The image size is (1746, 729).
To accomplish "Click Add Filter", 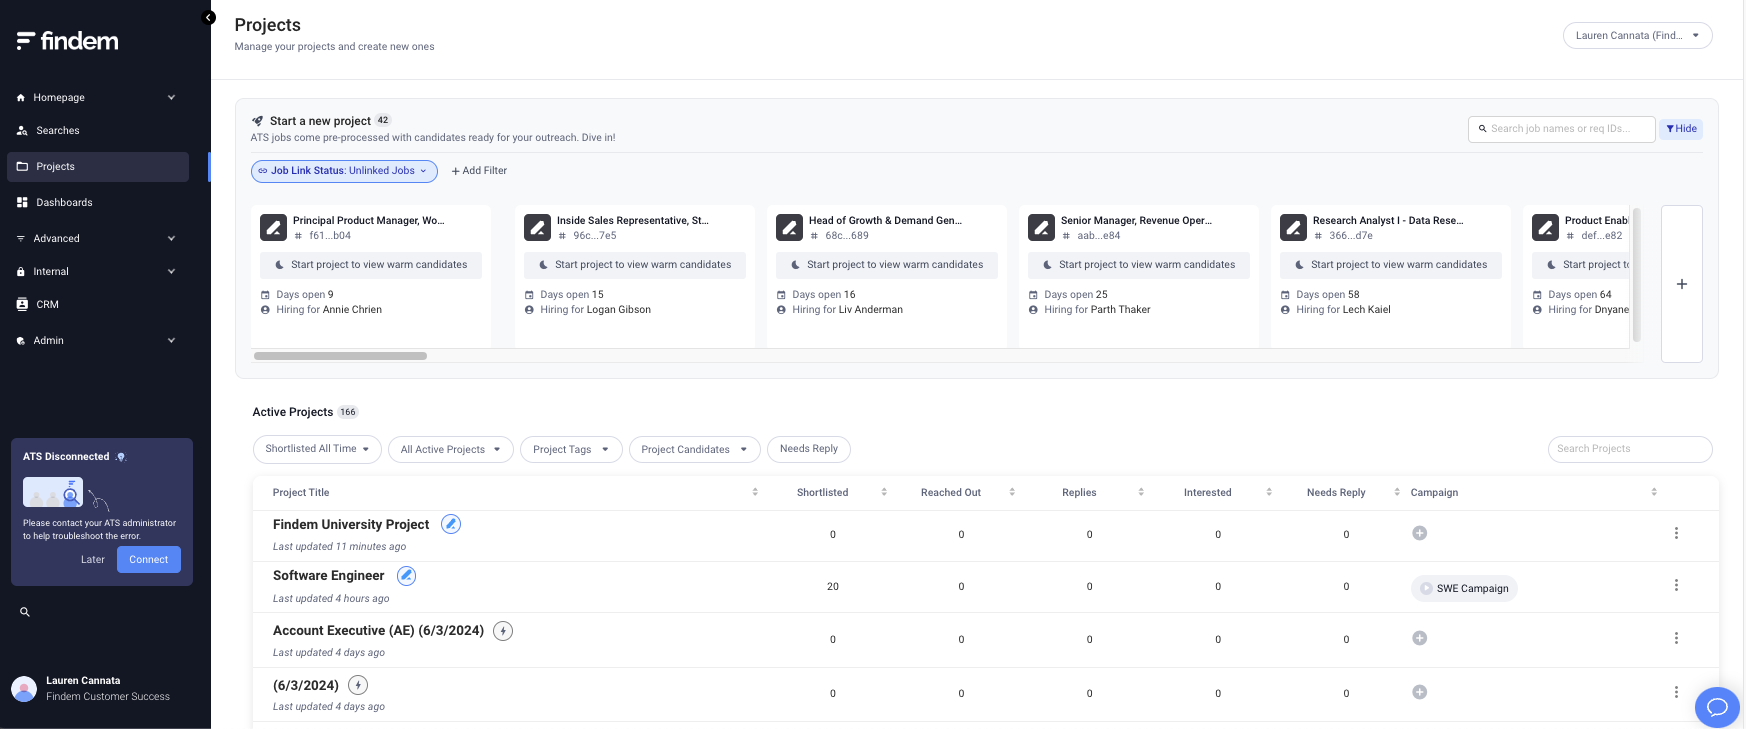I will (479, 171).
